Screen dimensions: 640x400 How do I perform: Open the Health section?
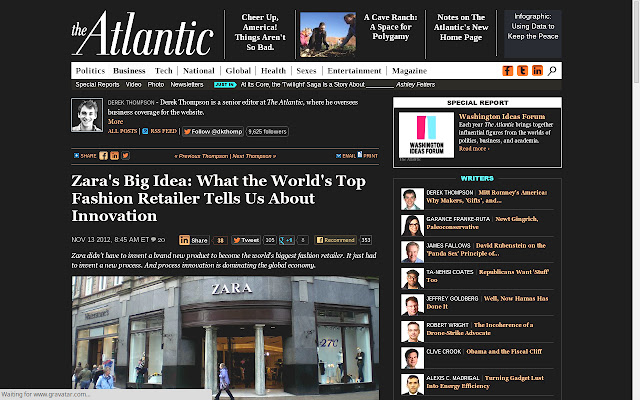click(x=273, y=71)
